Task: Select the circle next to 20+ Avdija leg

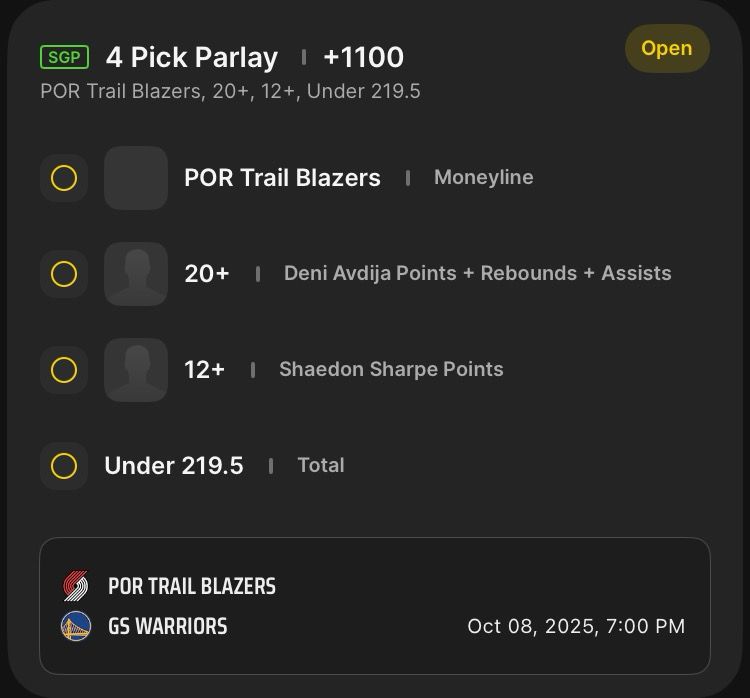Action: (x=64, y=273)
